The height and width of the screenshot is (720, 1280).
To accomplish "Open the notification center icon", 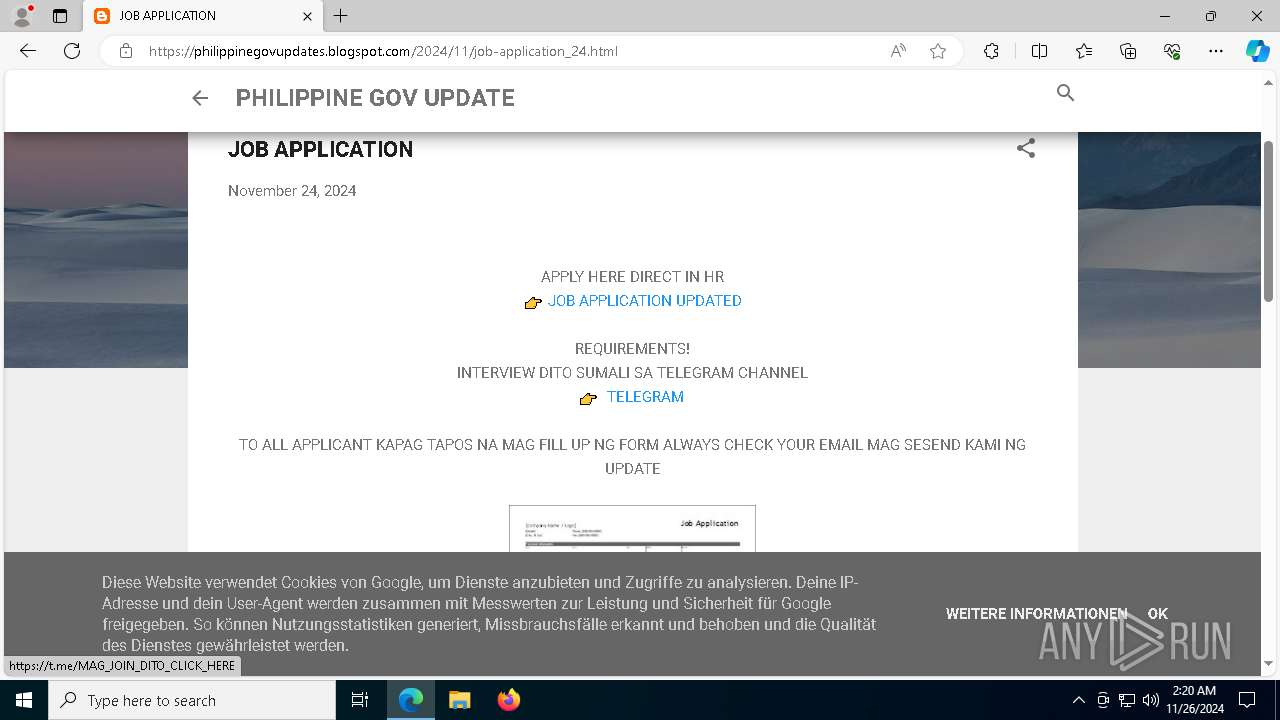I will [1247, 700].
